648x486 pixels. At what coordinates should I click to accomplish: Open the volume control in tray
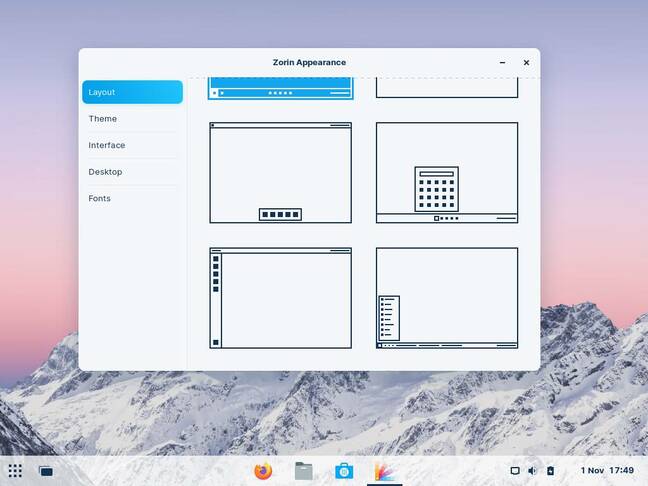click(x=532, y=471)
